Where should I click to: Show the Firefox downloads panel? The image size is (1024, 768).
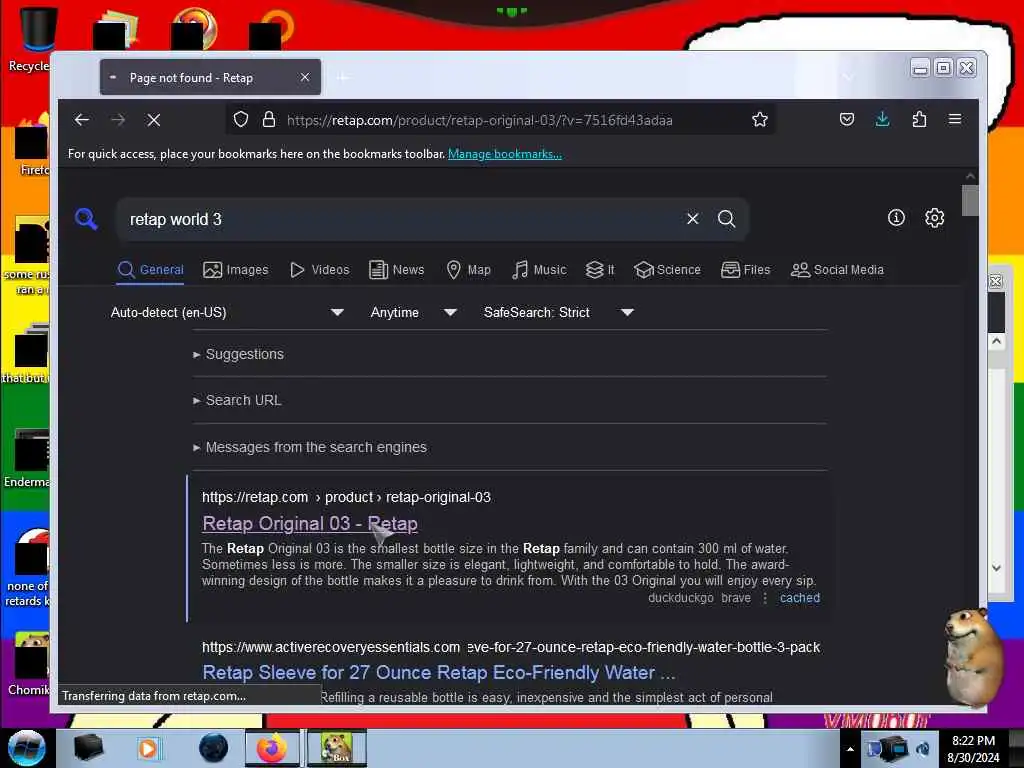click(882, 120)
